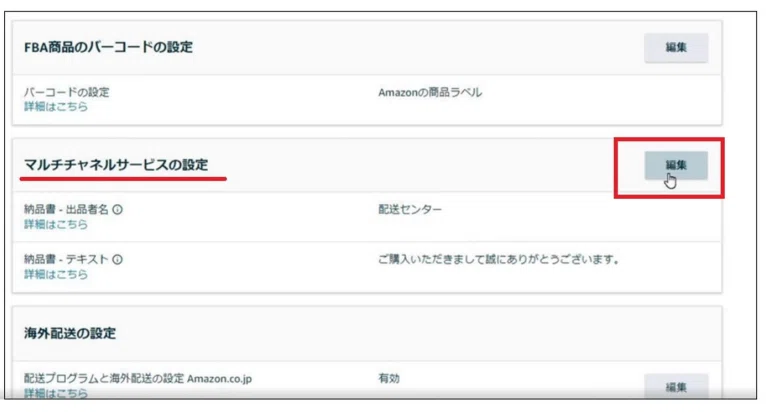Click the マルチチャネルサービスの設定 heading

click(116, 165)
